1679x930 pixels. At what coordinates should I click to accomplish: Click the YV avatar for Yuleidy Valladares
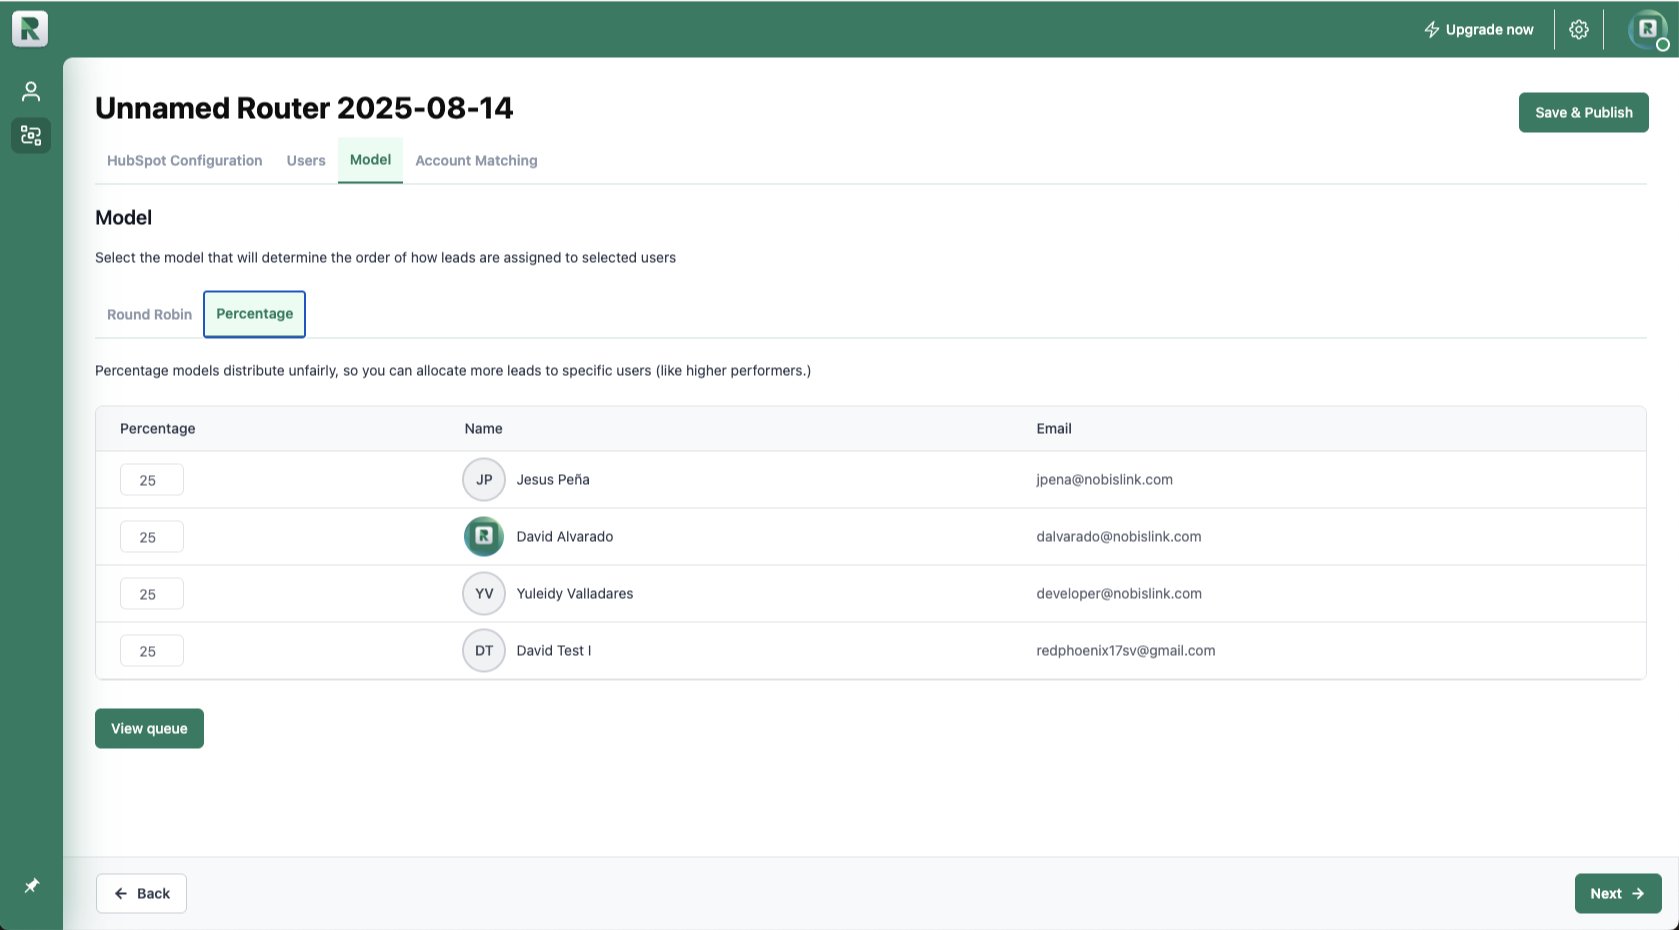click(484, 594)
